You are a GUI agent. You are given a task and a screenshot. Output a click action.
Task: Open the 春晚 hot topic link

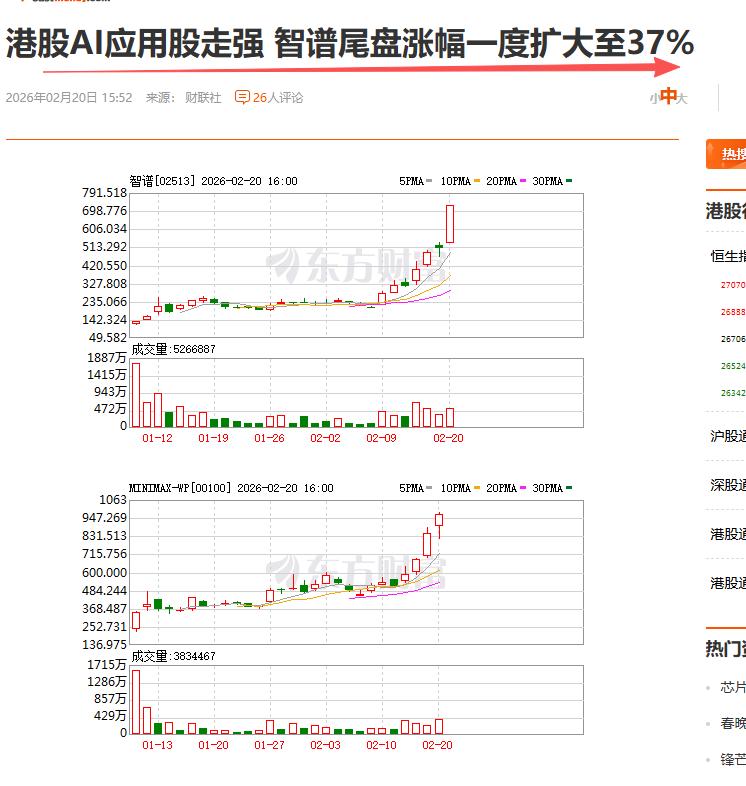733,723
